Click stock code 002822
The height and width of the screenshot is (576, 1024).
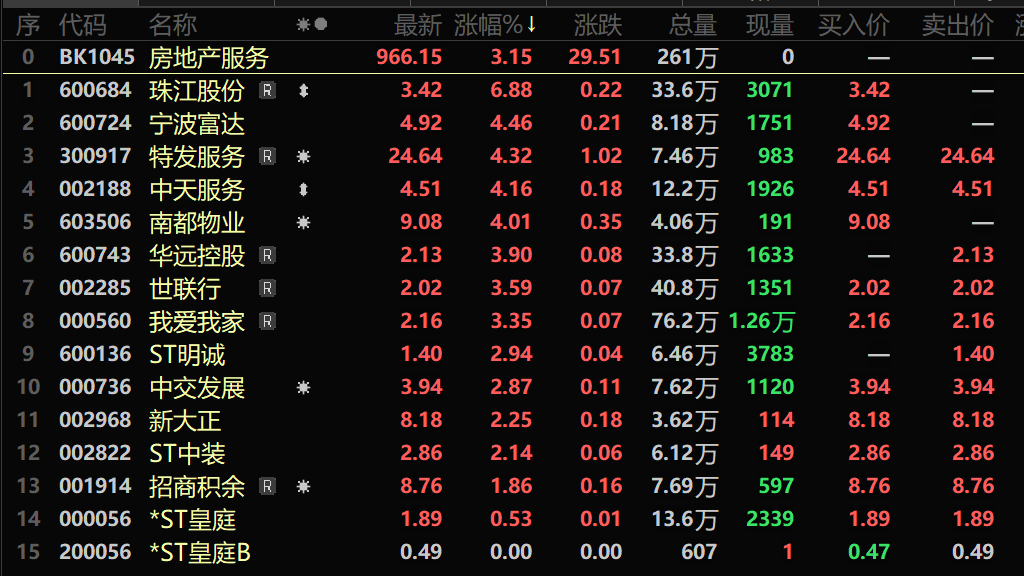pyautogui.click(x=95, y=453)
